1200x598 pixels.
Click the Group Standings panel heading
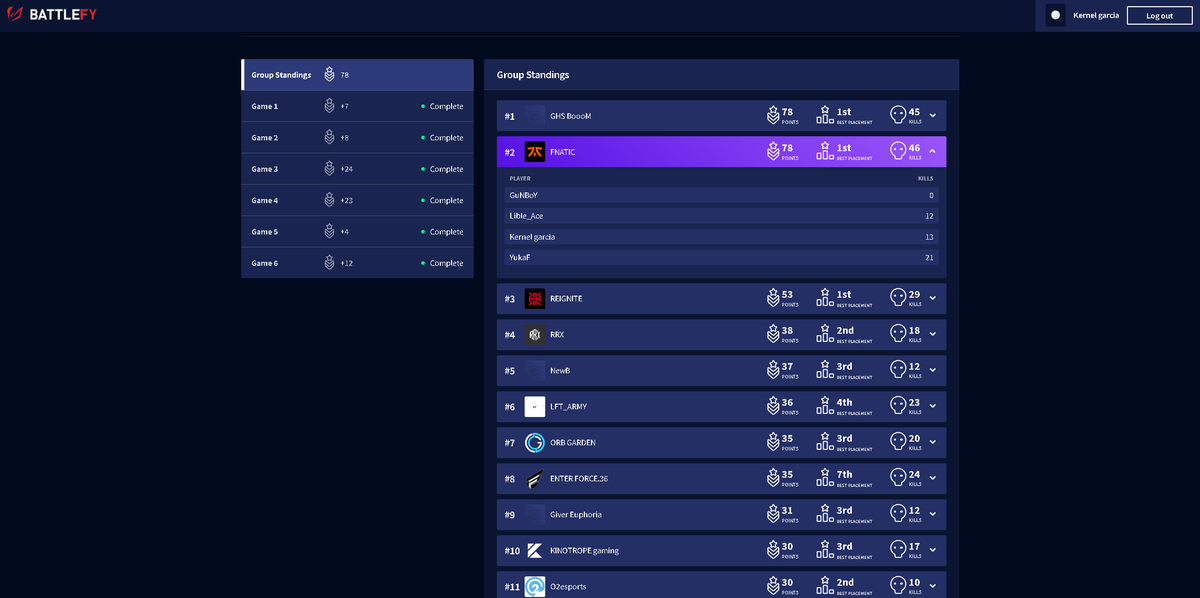(x=533, y=75)
